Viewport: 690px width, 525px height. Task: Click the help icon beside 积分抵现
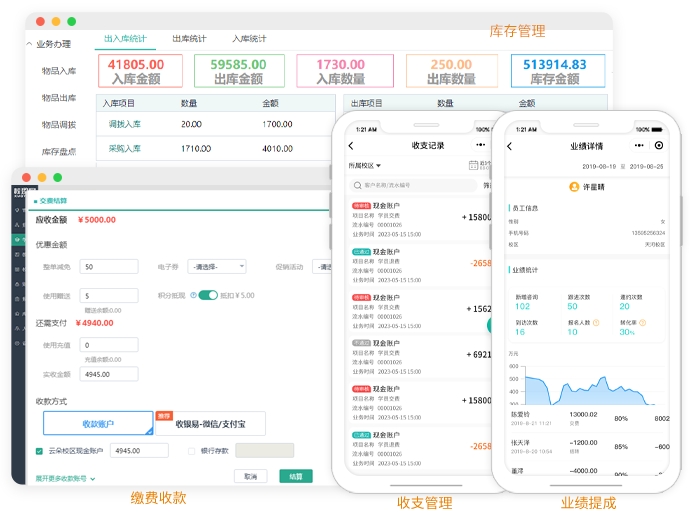tap(193, 295)
